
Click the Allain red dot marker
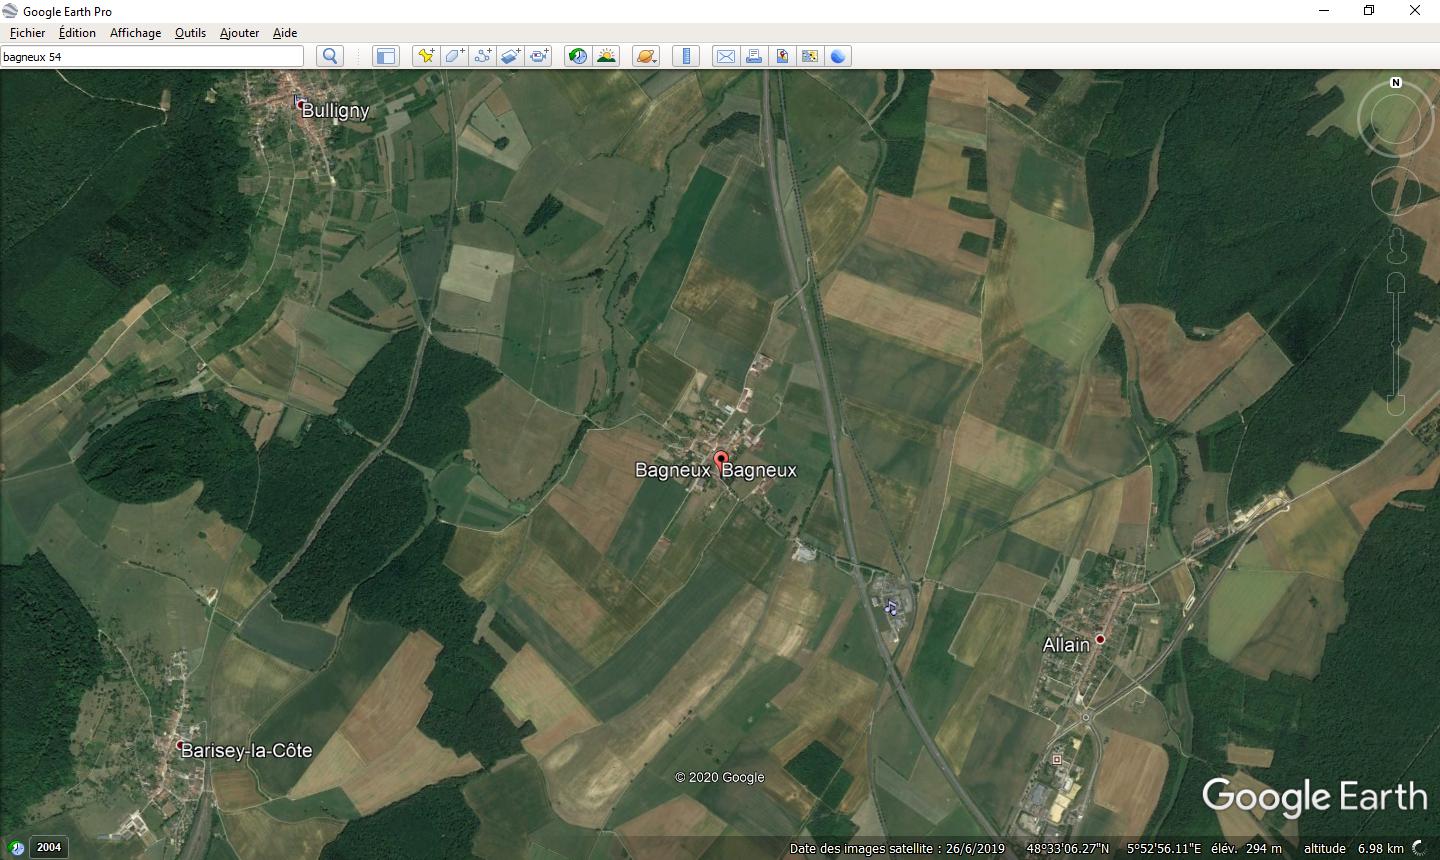1100,639
